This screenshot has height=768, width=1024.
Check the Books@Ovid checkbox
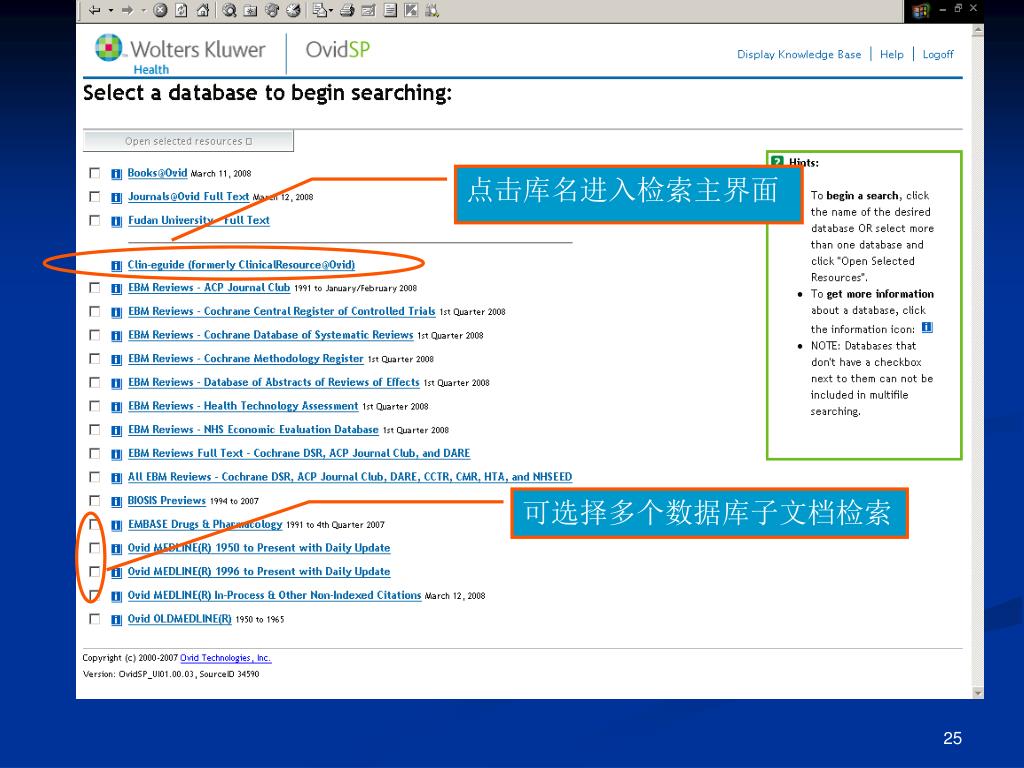tap(95, 172)
